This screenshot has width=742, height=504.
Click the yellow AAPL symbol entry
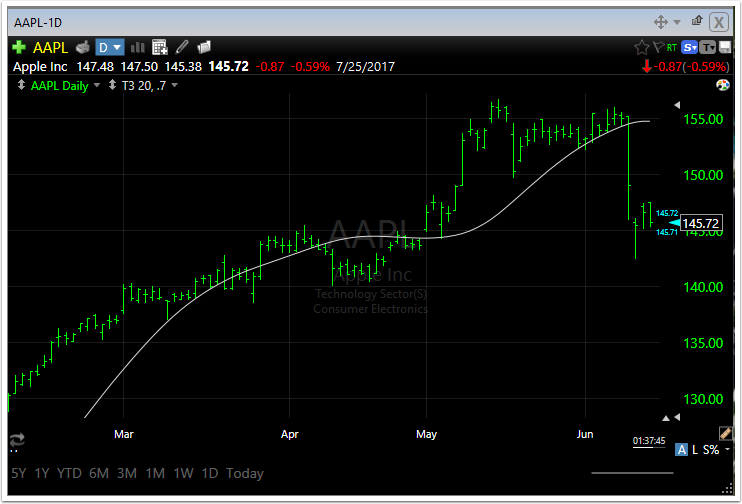51,48
